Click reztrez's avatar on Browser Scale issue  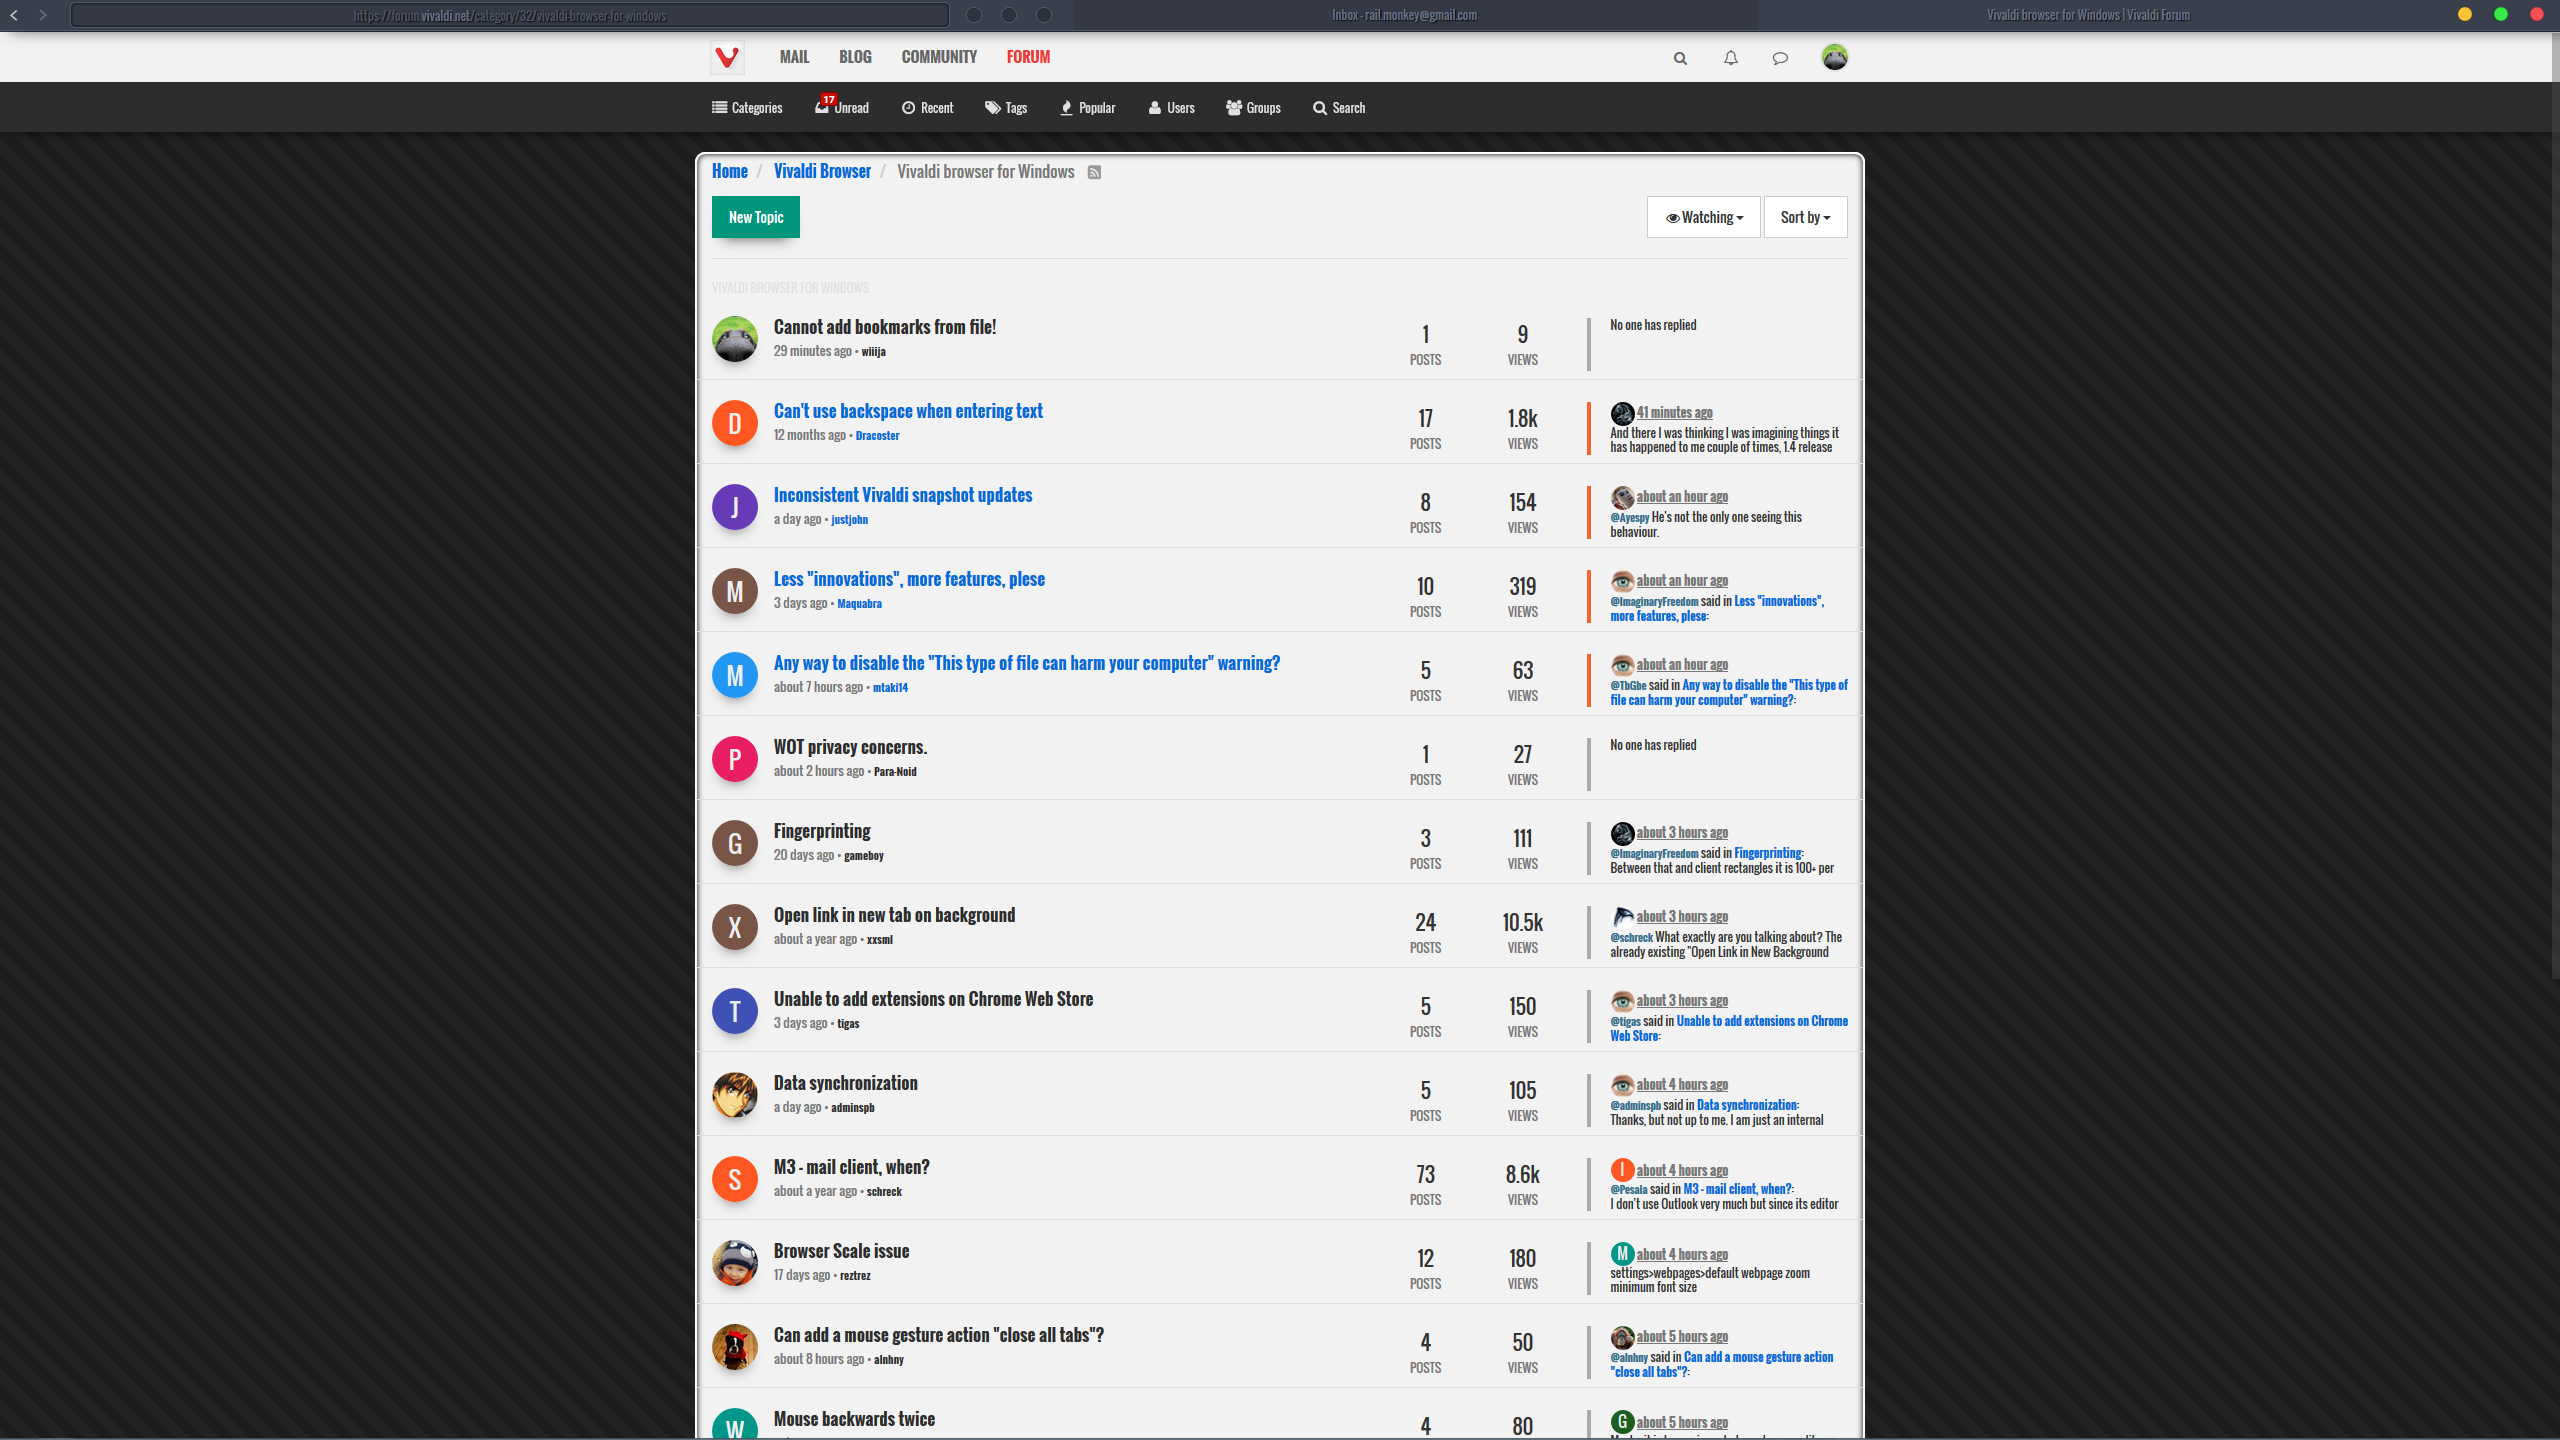[735, 1263]
